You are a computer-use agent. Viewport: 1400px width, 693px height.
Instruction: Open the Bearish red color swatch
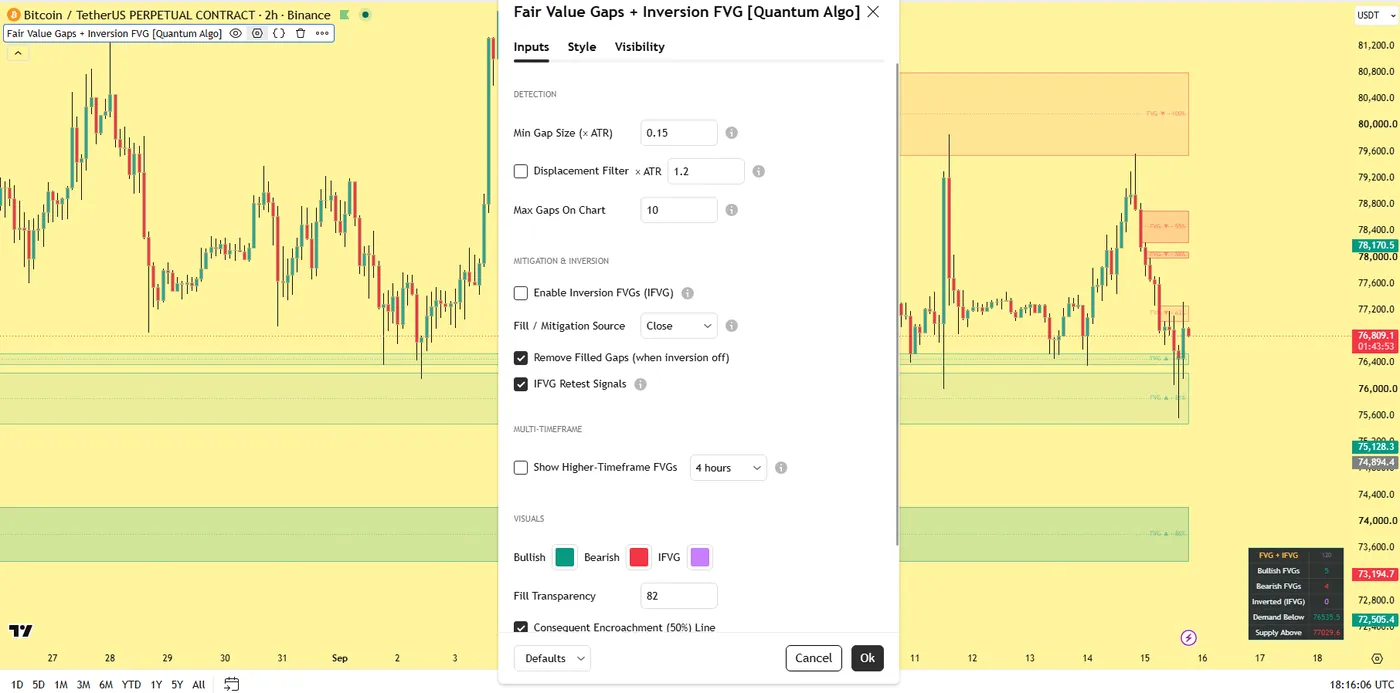pyautogui.click(x=639, y=557)
